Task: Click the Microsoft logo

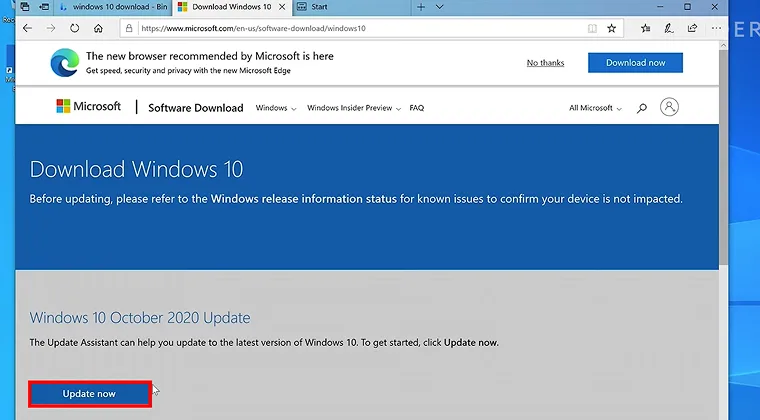Action: pos(88,106)
